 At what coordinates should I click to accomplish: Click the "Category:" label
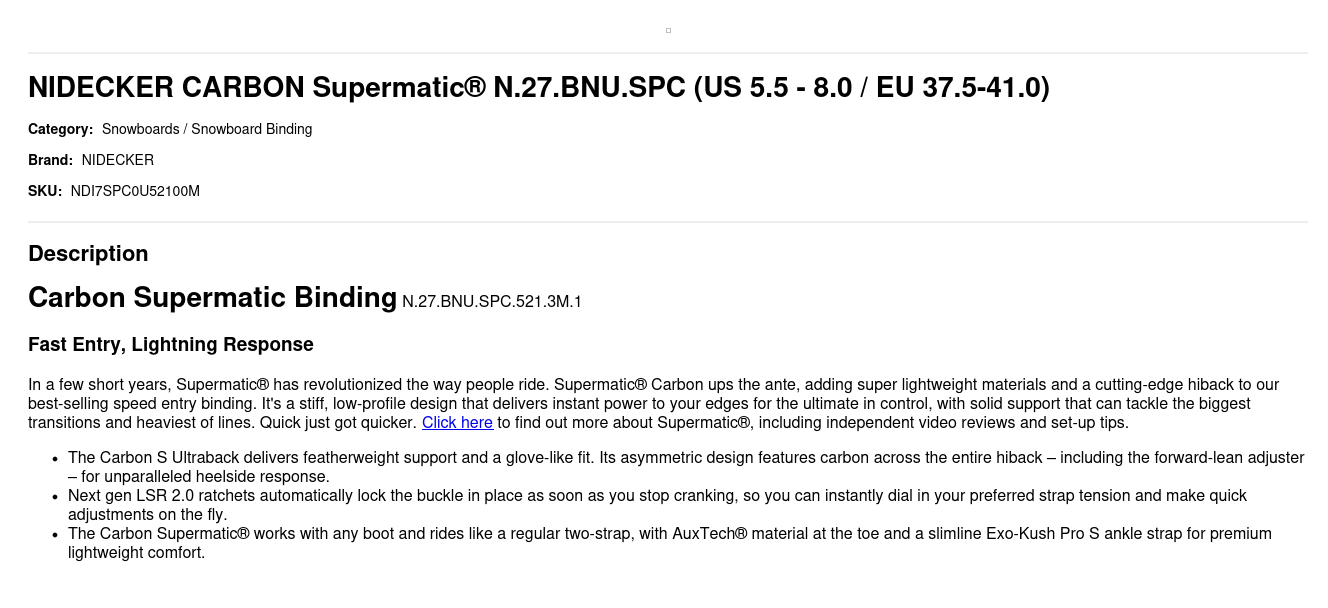click(x=60, y=129)
